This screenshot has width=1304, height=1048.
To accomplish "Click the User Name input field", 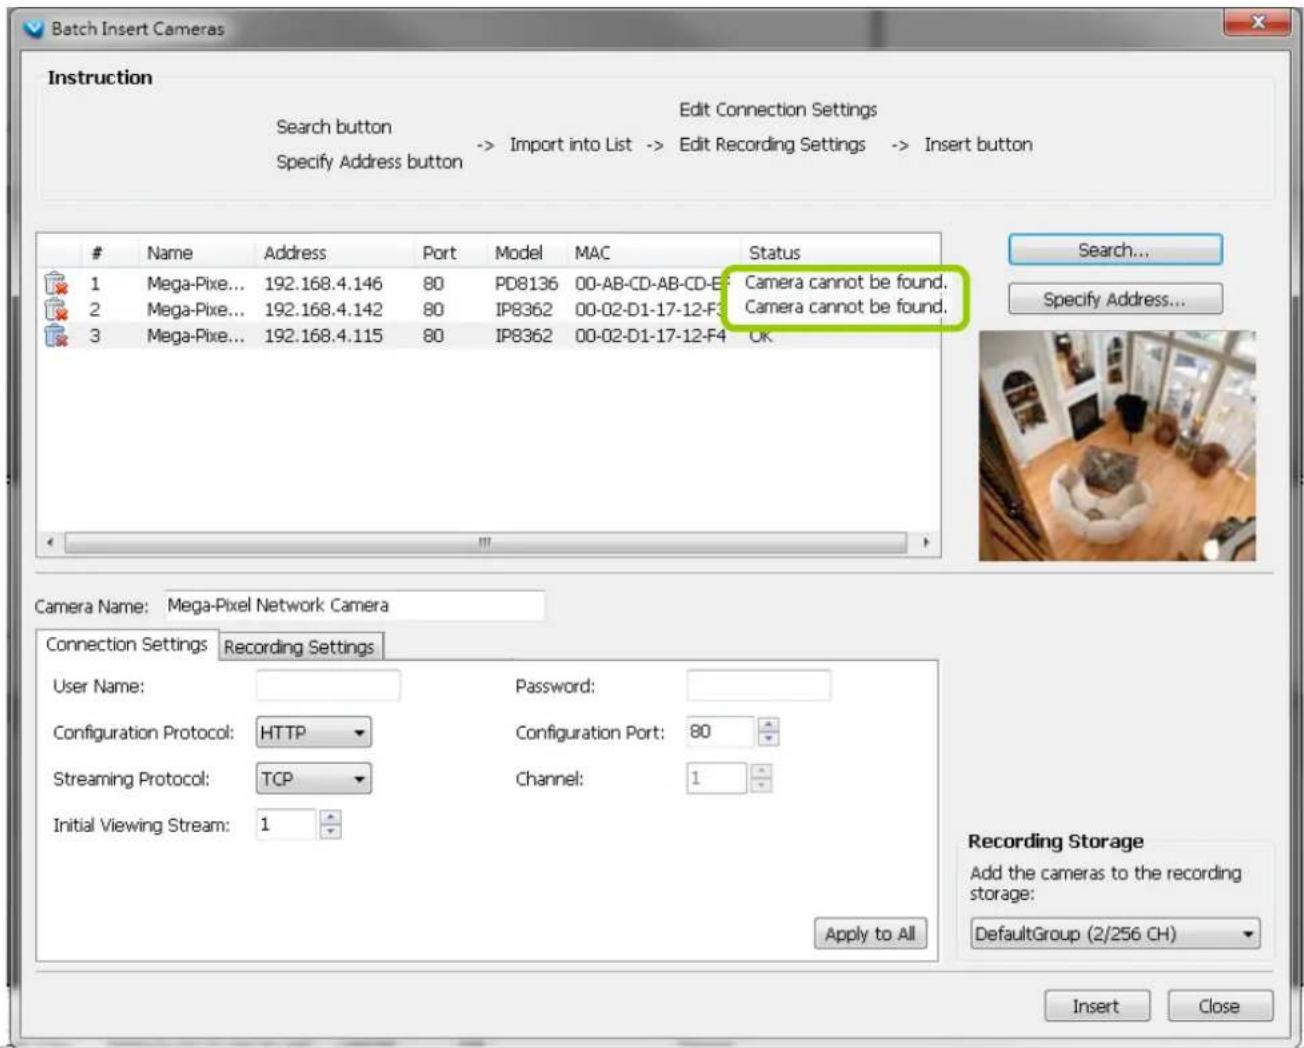I will (328, 686).
